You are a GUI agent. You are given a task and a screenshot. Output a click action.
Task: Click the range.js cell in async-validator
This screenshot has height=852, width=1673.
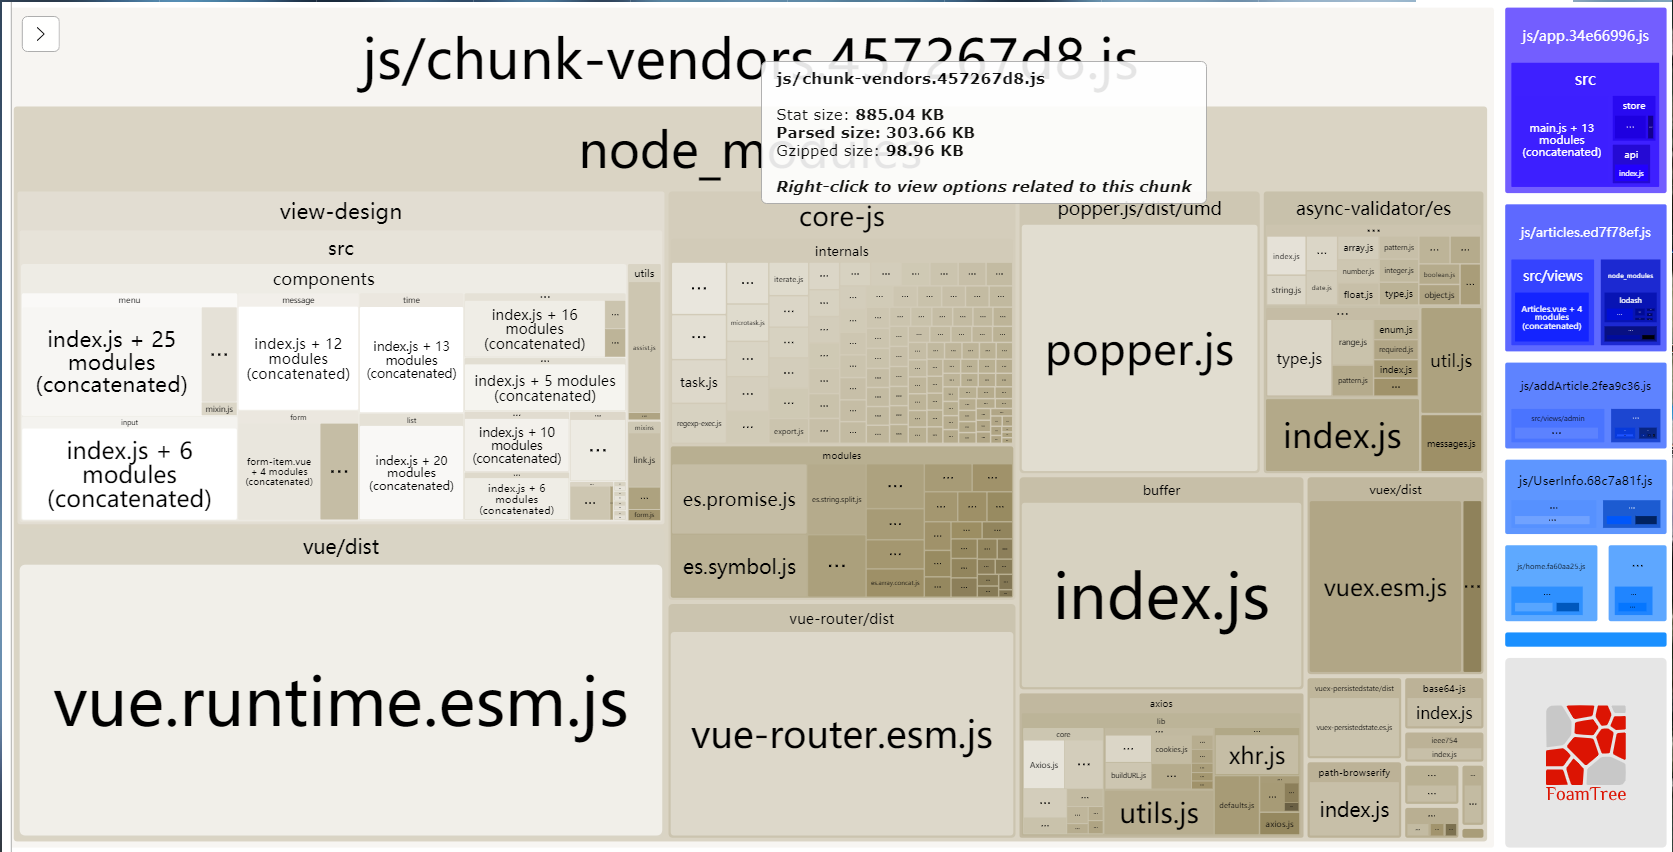[1352, 343]
